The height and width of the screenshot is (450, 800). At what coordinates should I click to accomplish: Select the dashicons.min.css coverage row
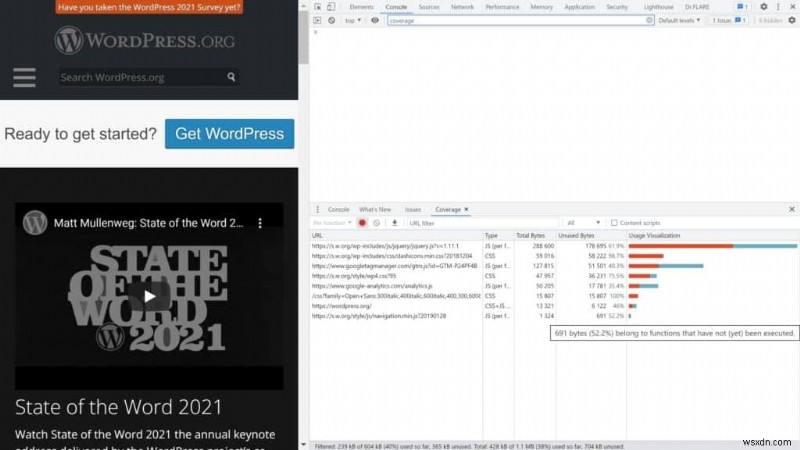click(554, 256)
